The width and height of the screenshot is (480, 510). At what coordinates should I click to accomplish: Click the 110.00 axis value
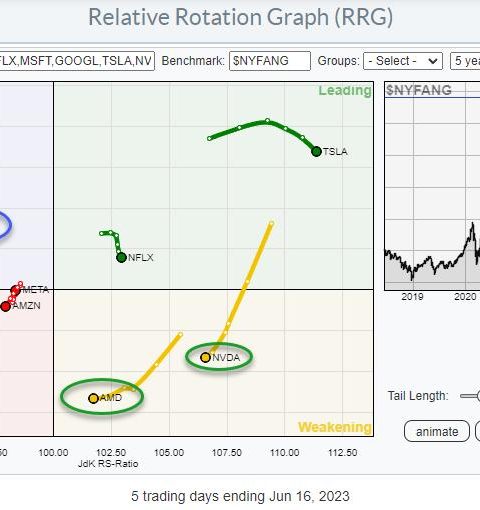[285, 453]
